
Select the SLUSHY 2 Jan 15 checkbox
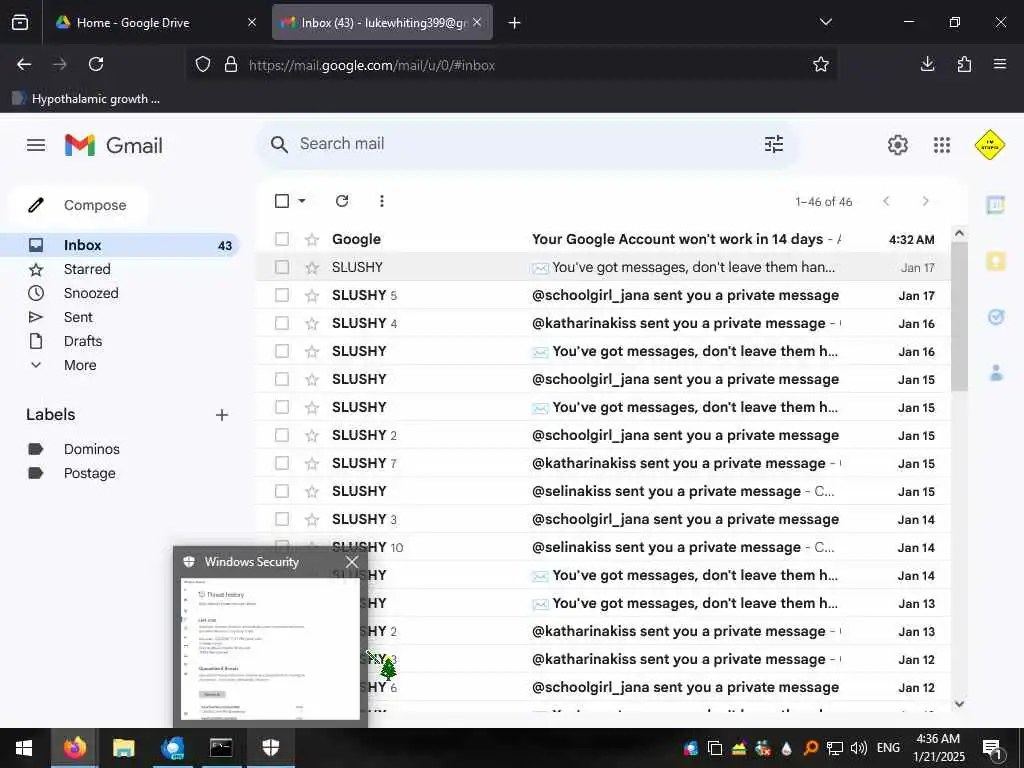[x=282, y=435]
